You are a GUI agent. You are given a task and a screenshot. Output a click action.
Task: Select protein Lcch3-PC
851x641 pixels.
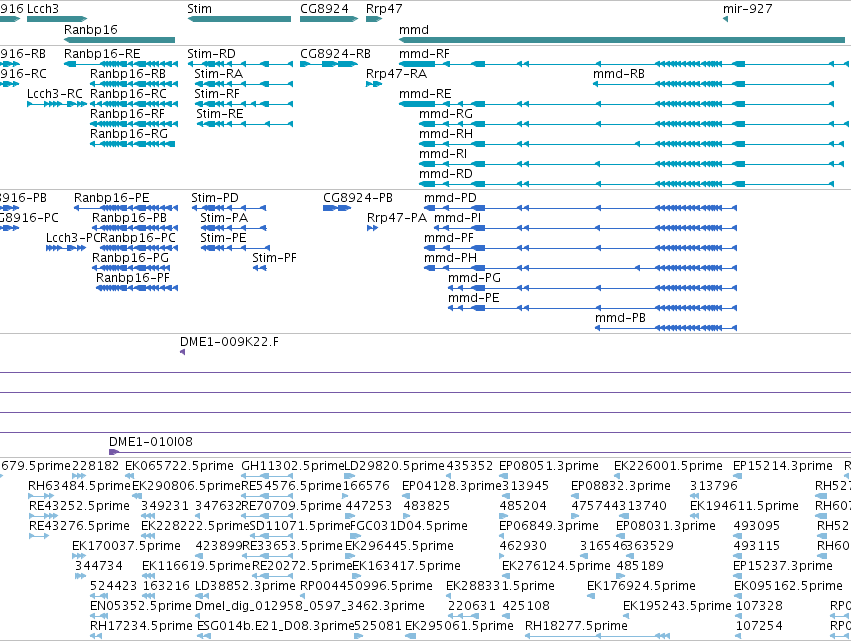tap(73, 238)
